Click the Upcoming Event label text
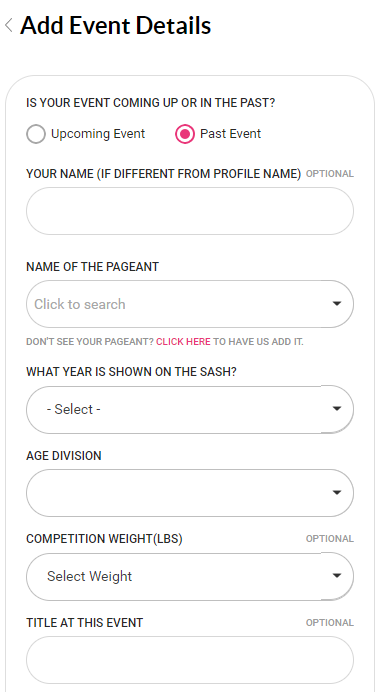This screenshot has width=380, height=692. pyautogui.click(x=98, y=134)
